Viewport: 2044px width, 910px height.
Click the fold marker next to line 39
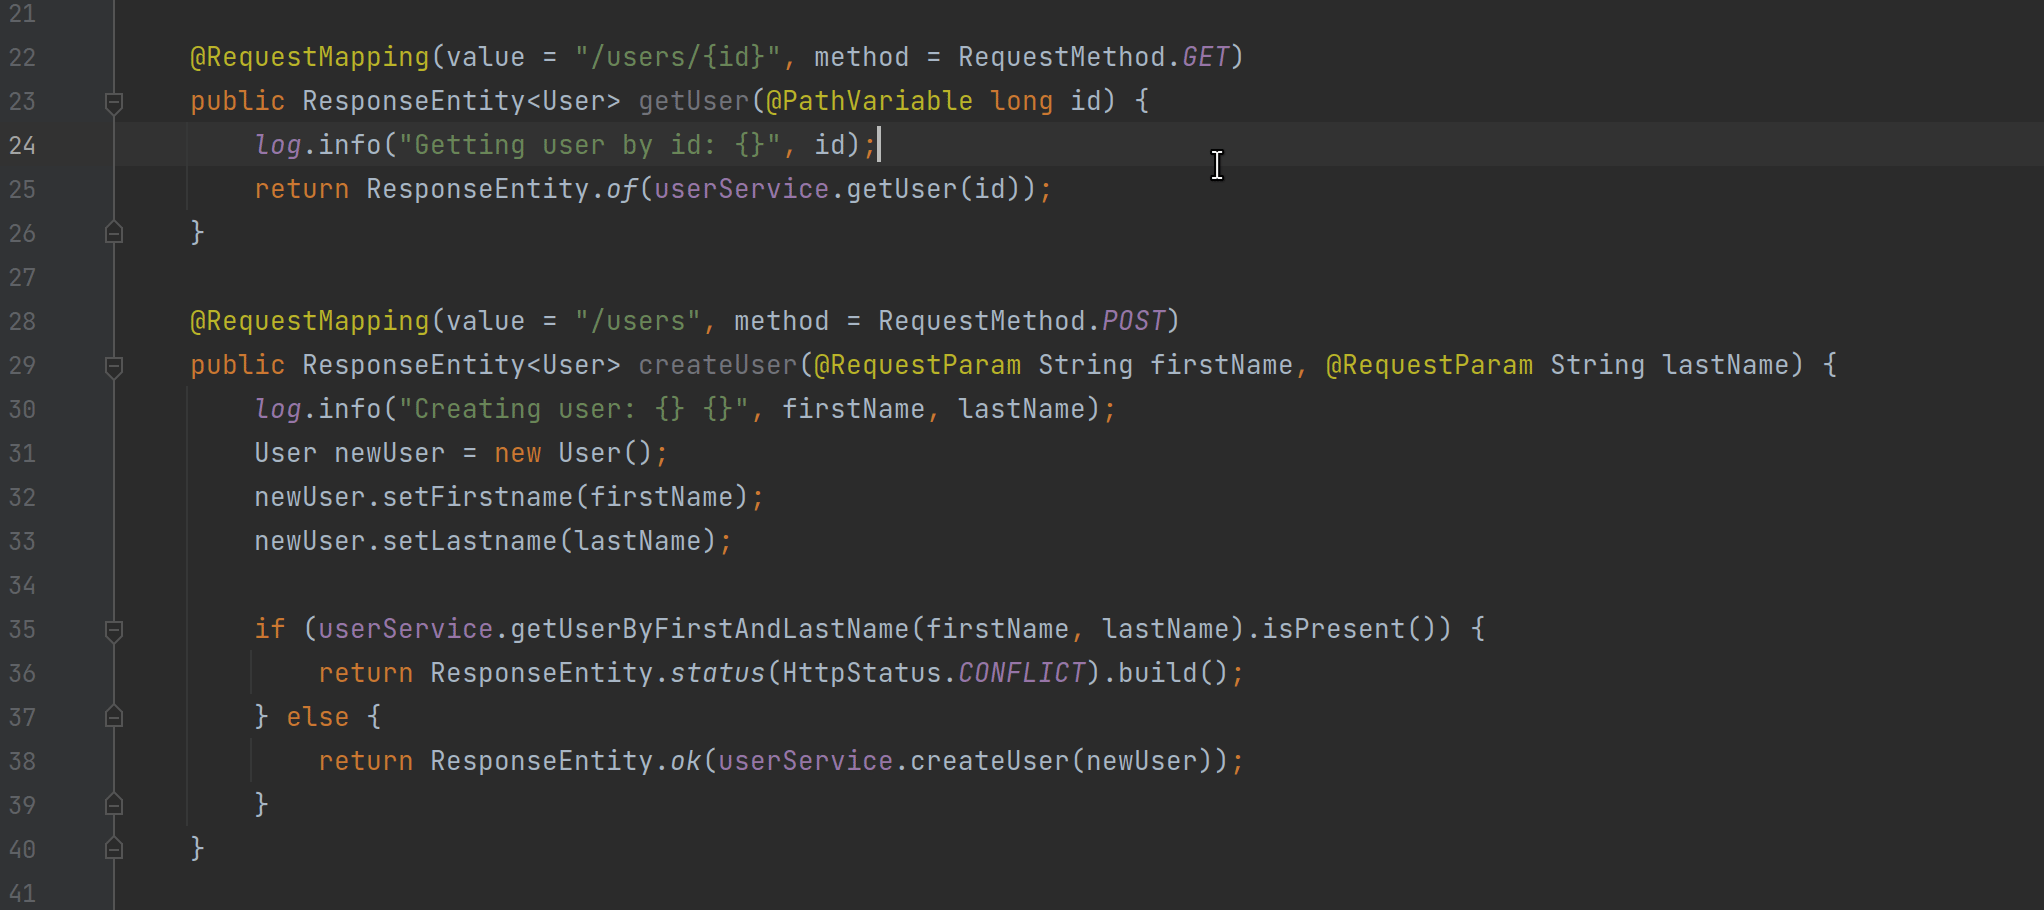point(113,804)
